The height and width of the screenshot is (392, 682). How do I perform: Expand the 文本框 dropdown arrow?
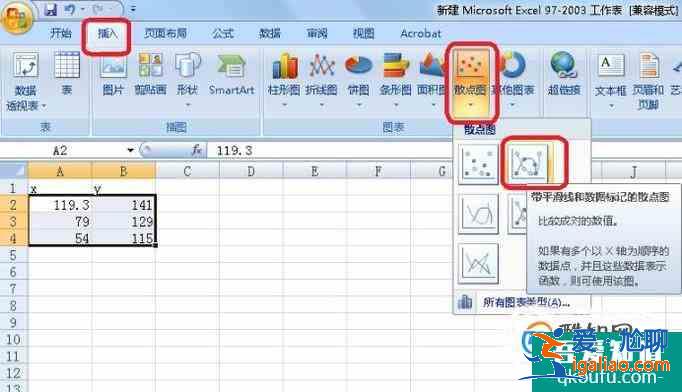pyautogui.click(x=611, y=106)
